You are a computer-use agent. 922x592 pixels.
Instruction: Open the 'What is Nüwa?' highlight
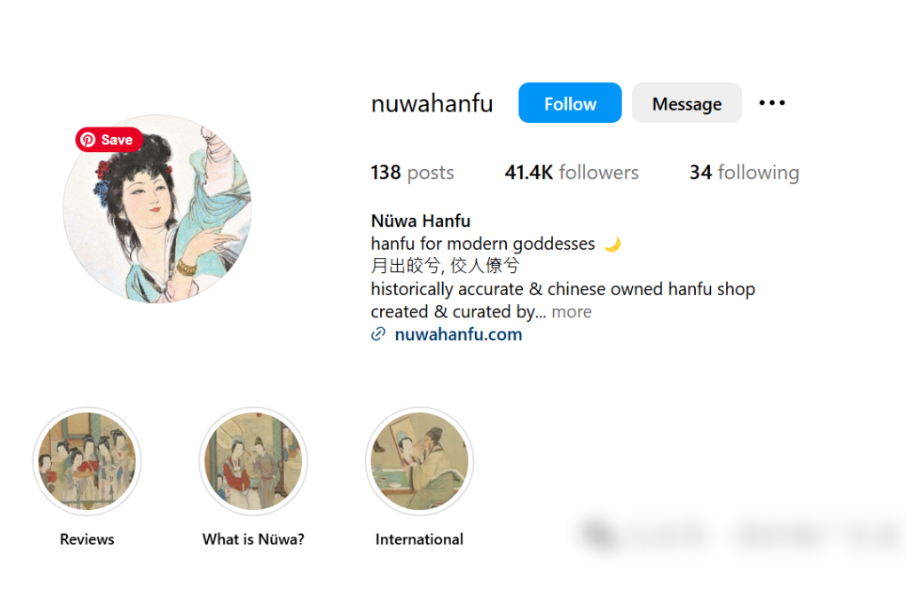point(253,461)
